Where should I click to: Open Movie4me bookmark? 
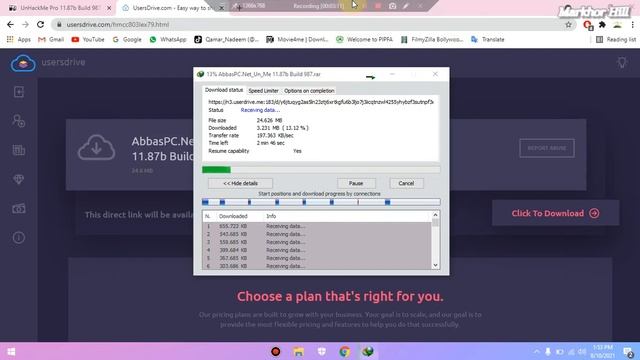pos(298,40)
